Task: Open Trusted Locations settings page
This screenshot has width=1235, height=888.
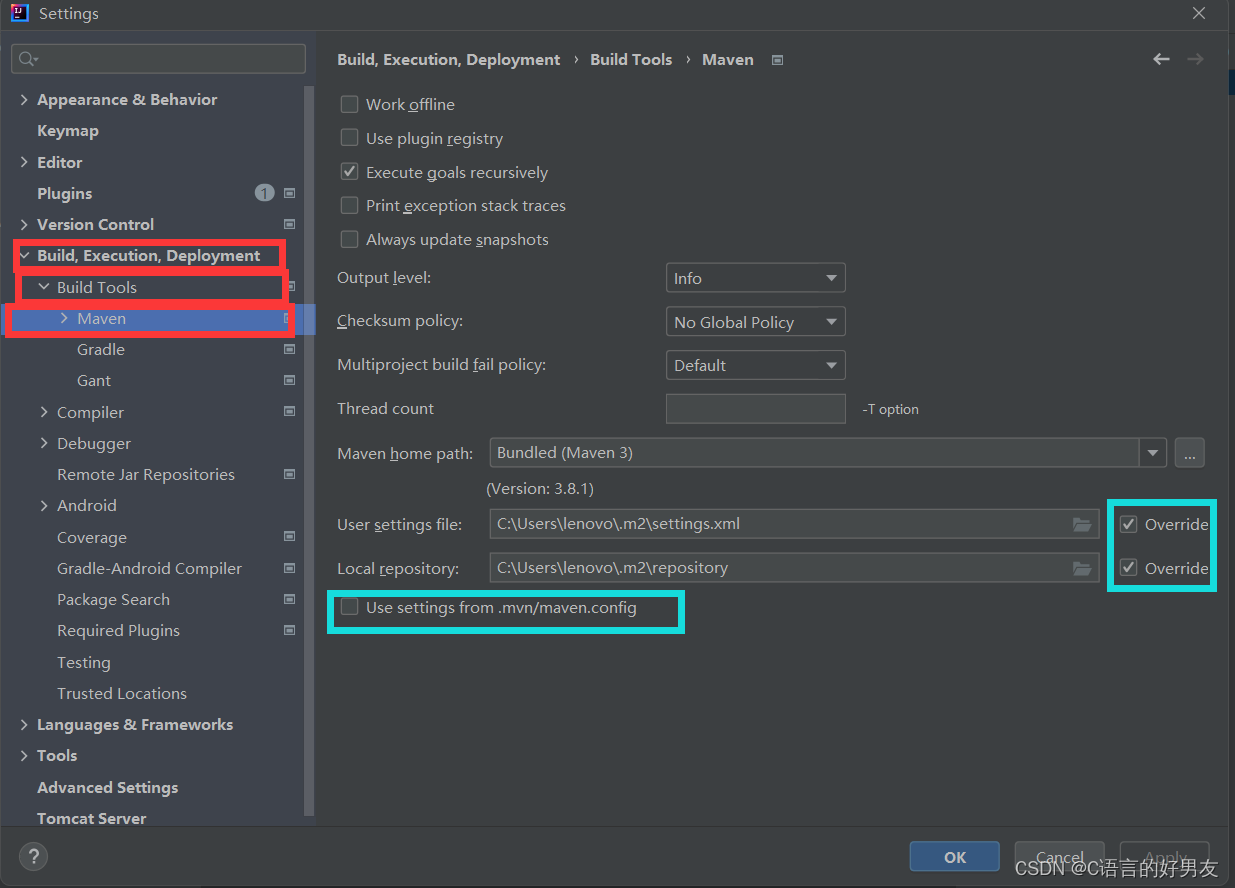Action: point(122,693)
